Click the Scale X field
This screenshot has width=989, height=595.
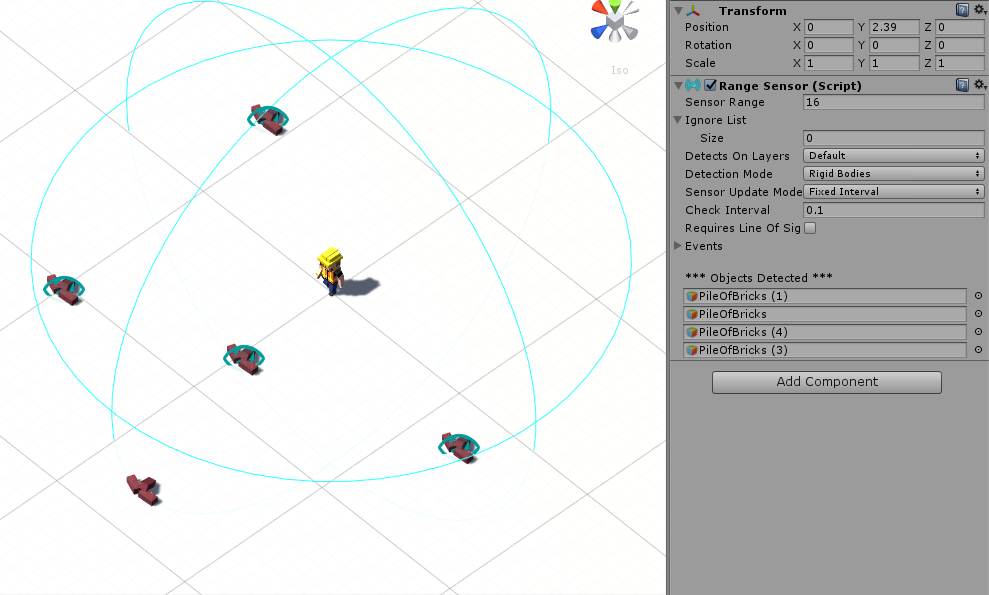(x=829, y=63)
